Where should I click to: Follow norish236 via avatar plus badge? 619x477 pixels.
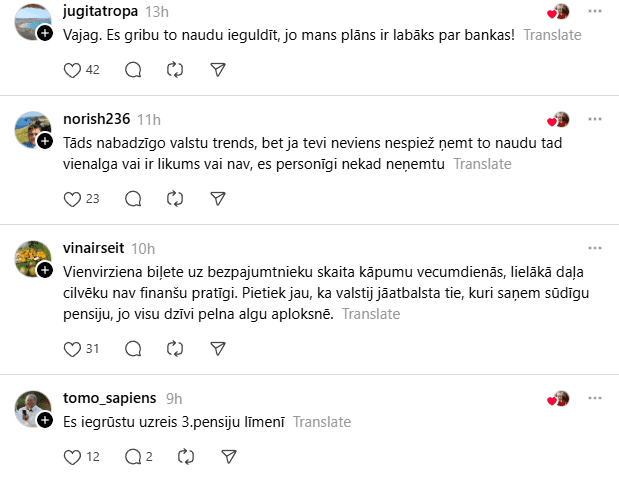45,141
